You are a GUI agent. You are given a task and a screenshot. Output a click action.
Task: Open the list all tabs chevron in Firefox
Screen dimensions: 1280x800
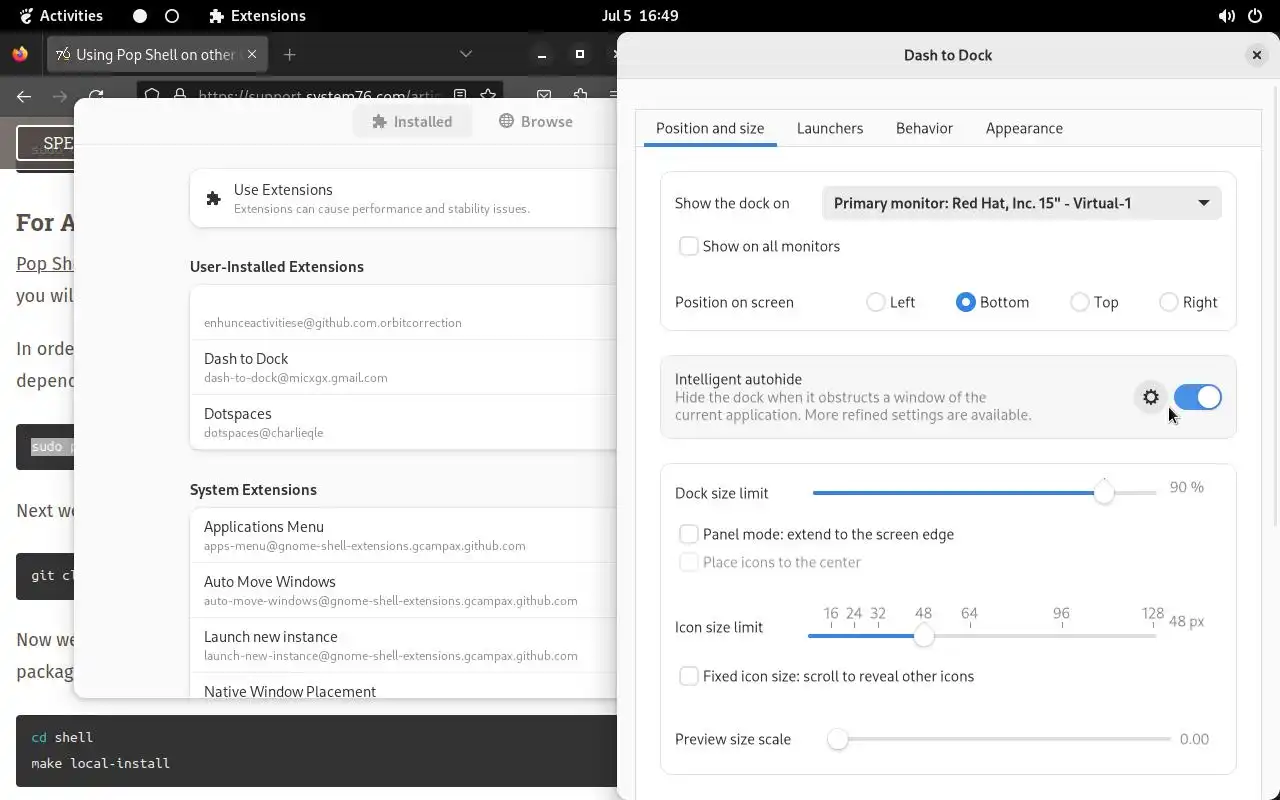(x=466, y=54)
